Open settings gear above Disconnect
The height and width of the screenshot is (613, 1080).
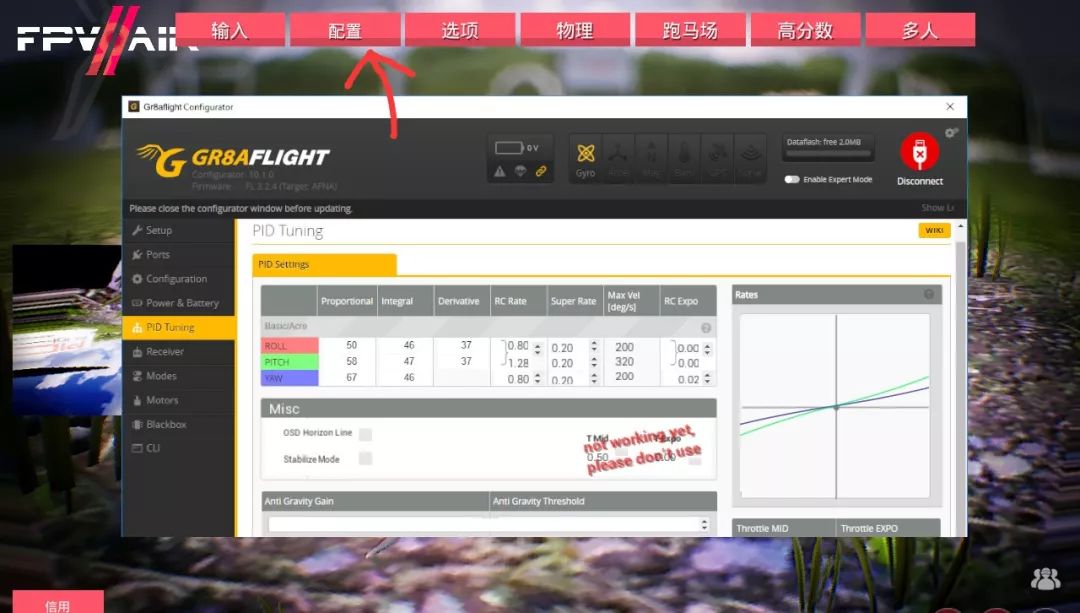point(951,132)
